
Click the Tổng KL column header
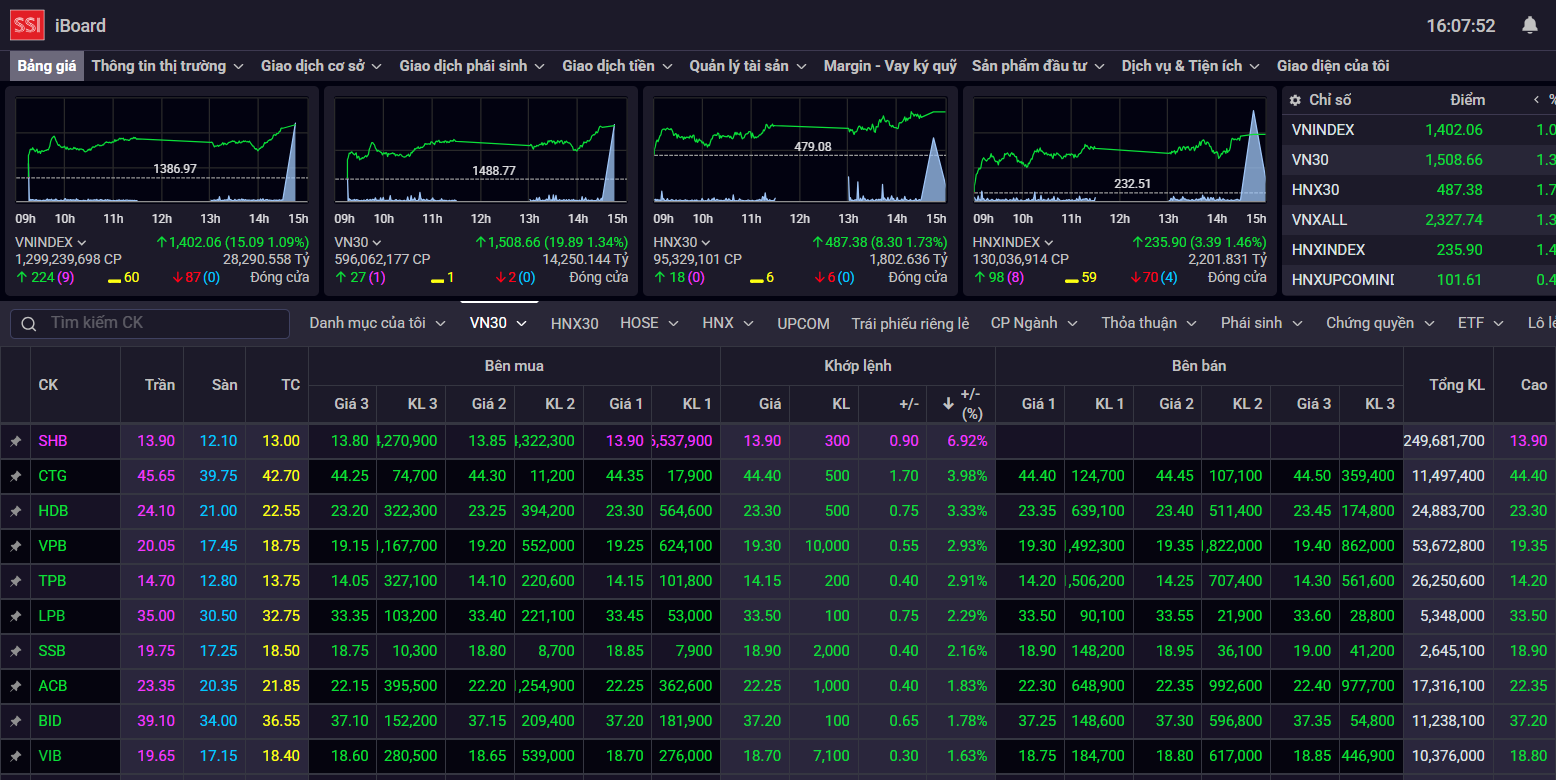tap(1457, 385)
